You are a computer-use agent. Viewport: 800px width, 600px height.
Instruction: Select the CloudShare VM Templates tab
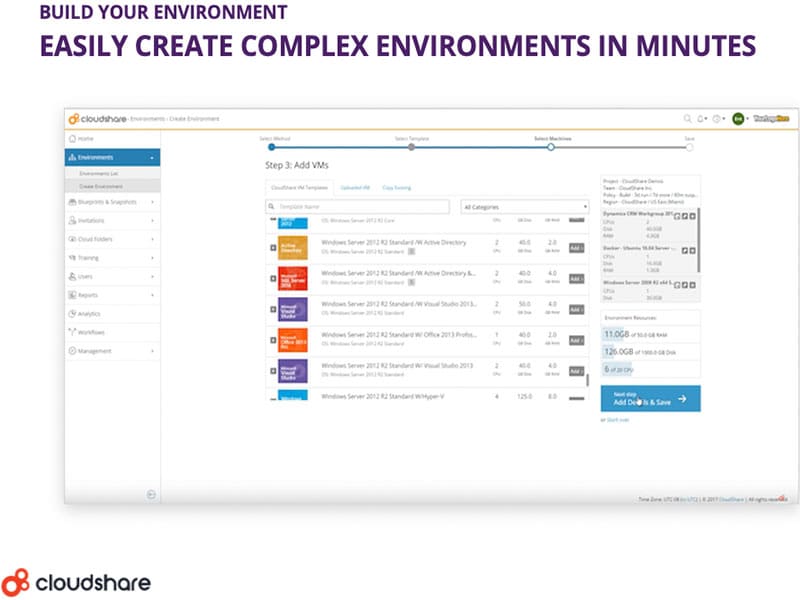point(299,187)
